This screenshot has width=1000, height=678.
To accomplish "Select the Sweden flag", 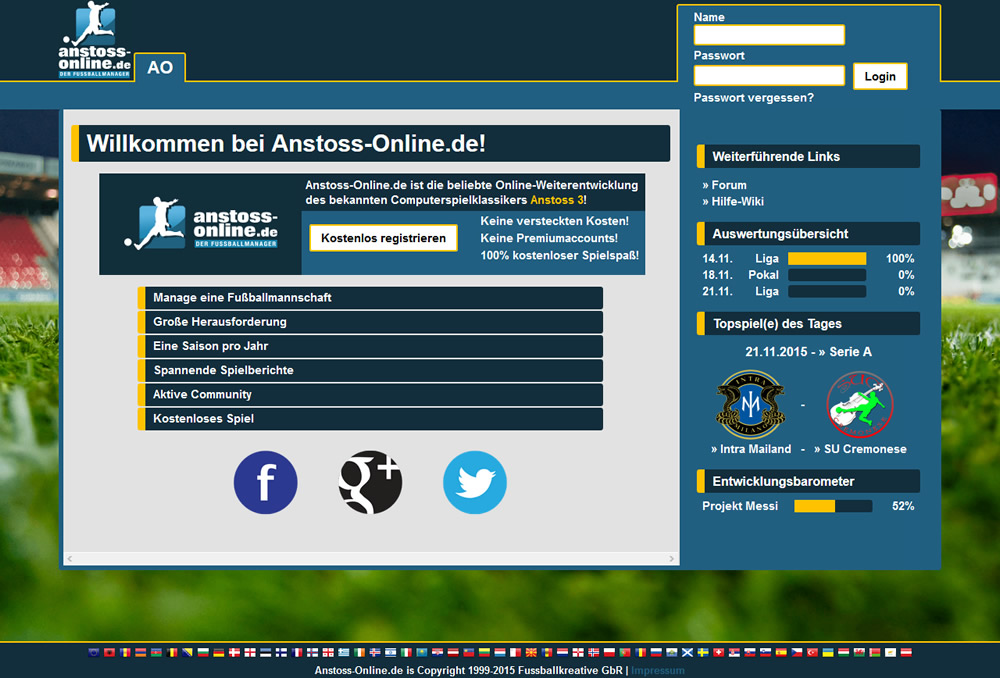I will point(703,652).
